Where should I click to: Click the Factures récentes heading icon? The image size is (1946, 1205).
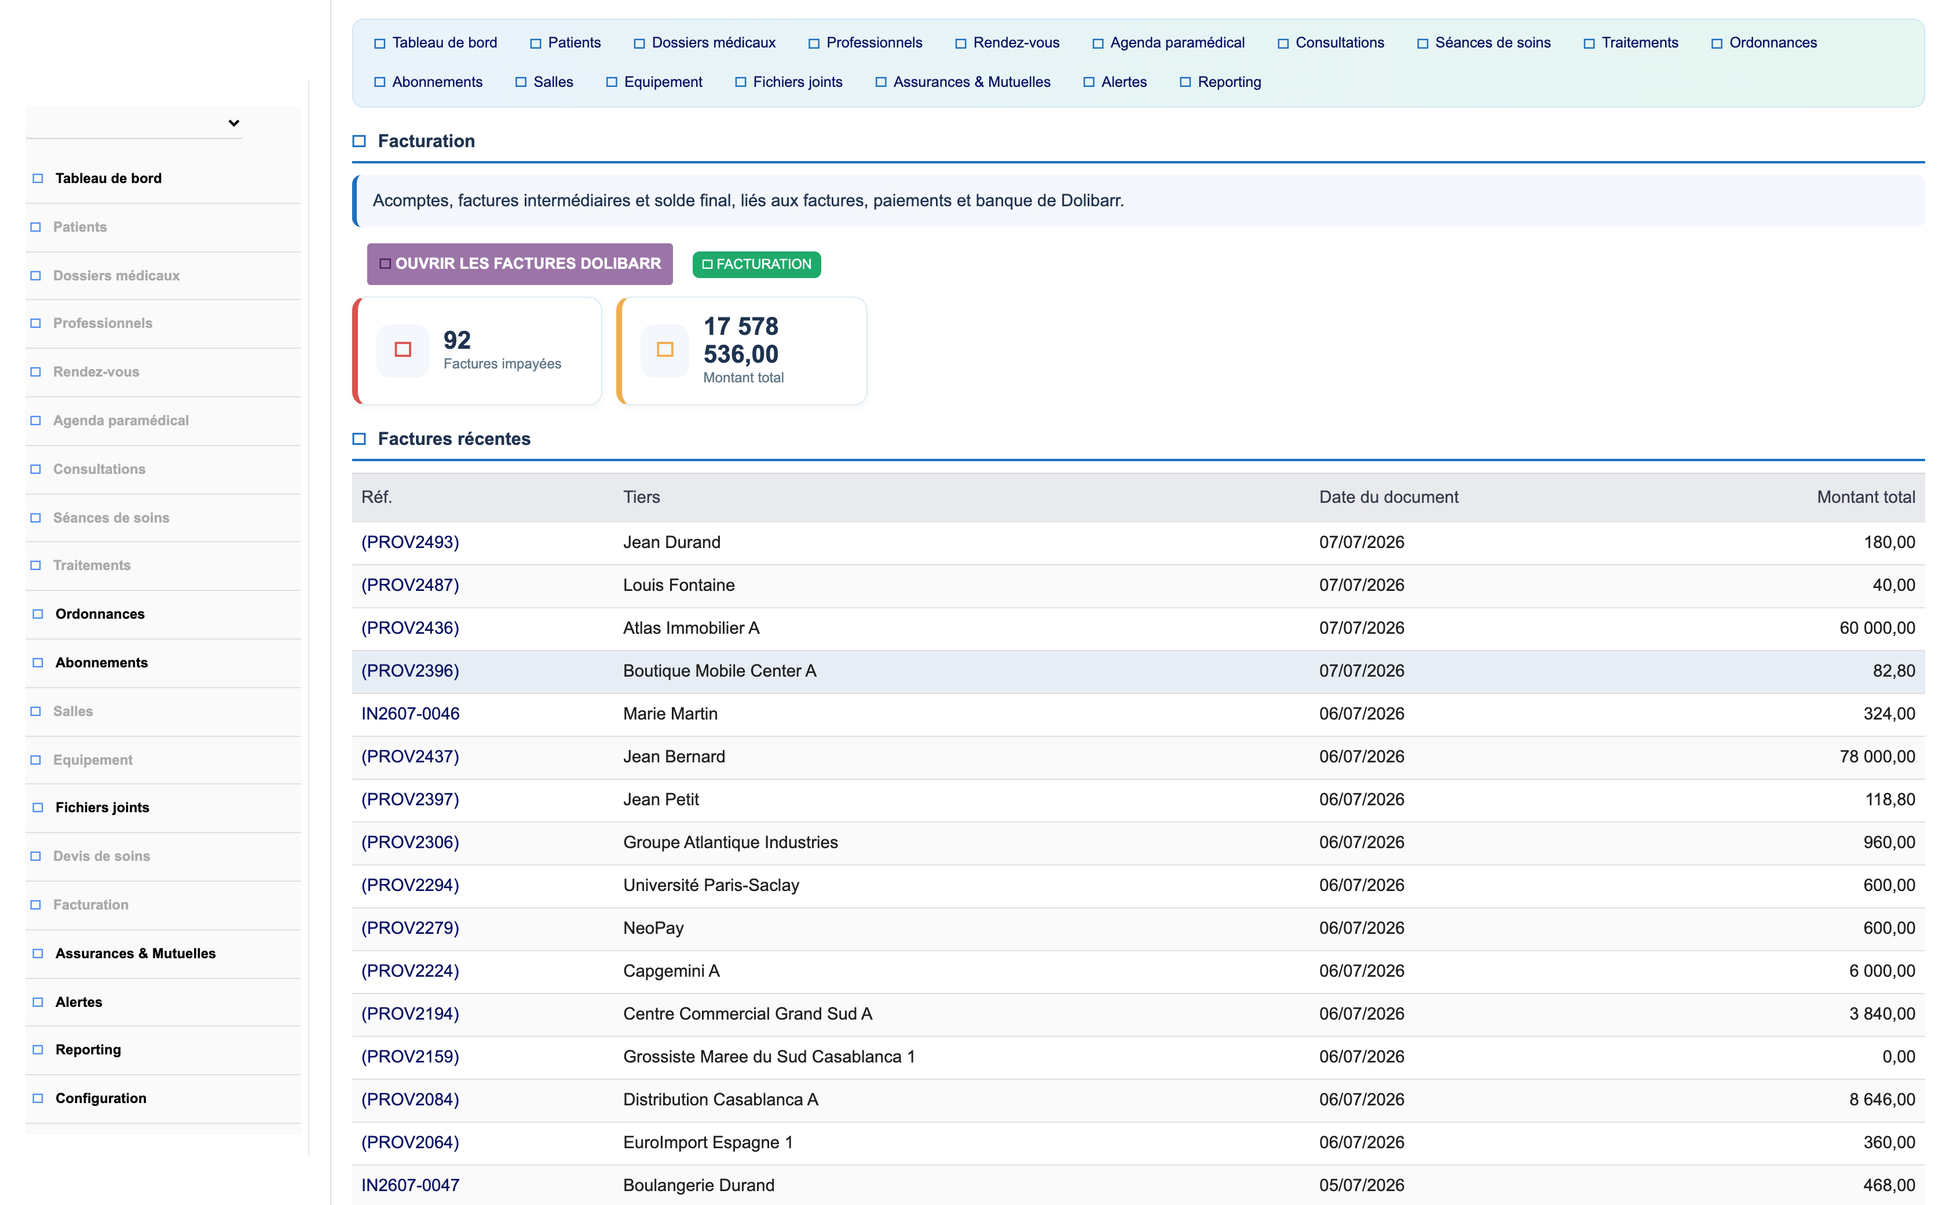[x=359, y=440]
